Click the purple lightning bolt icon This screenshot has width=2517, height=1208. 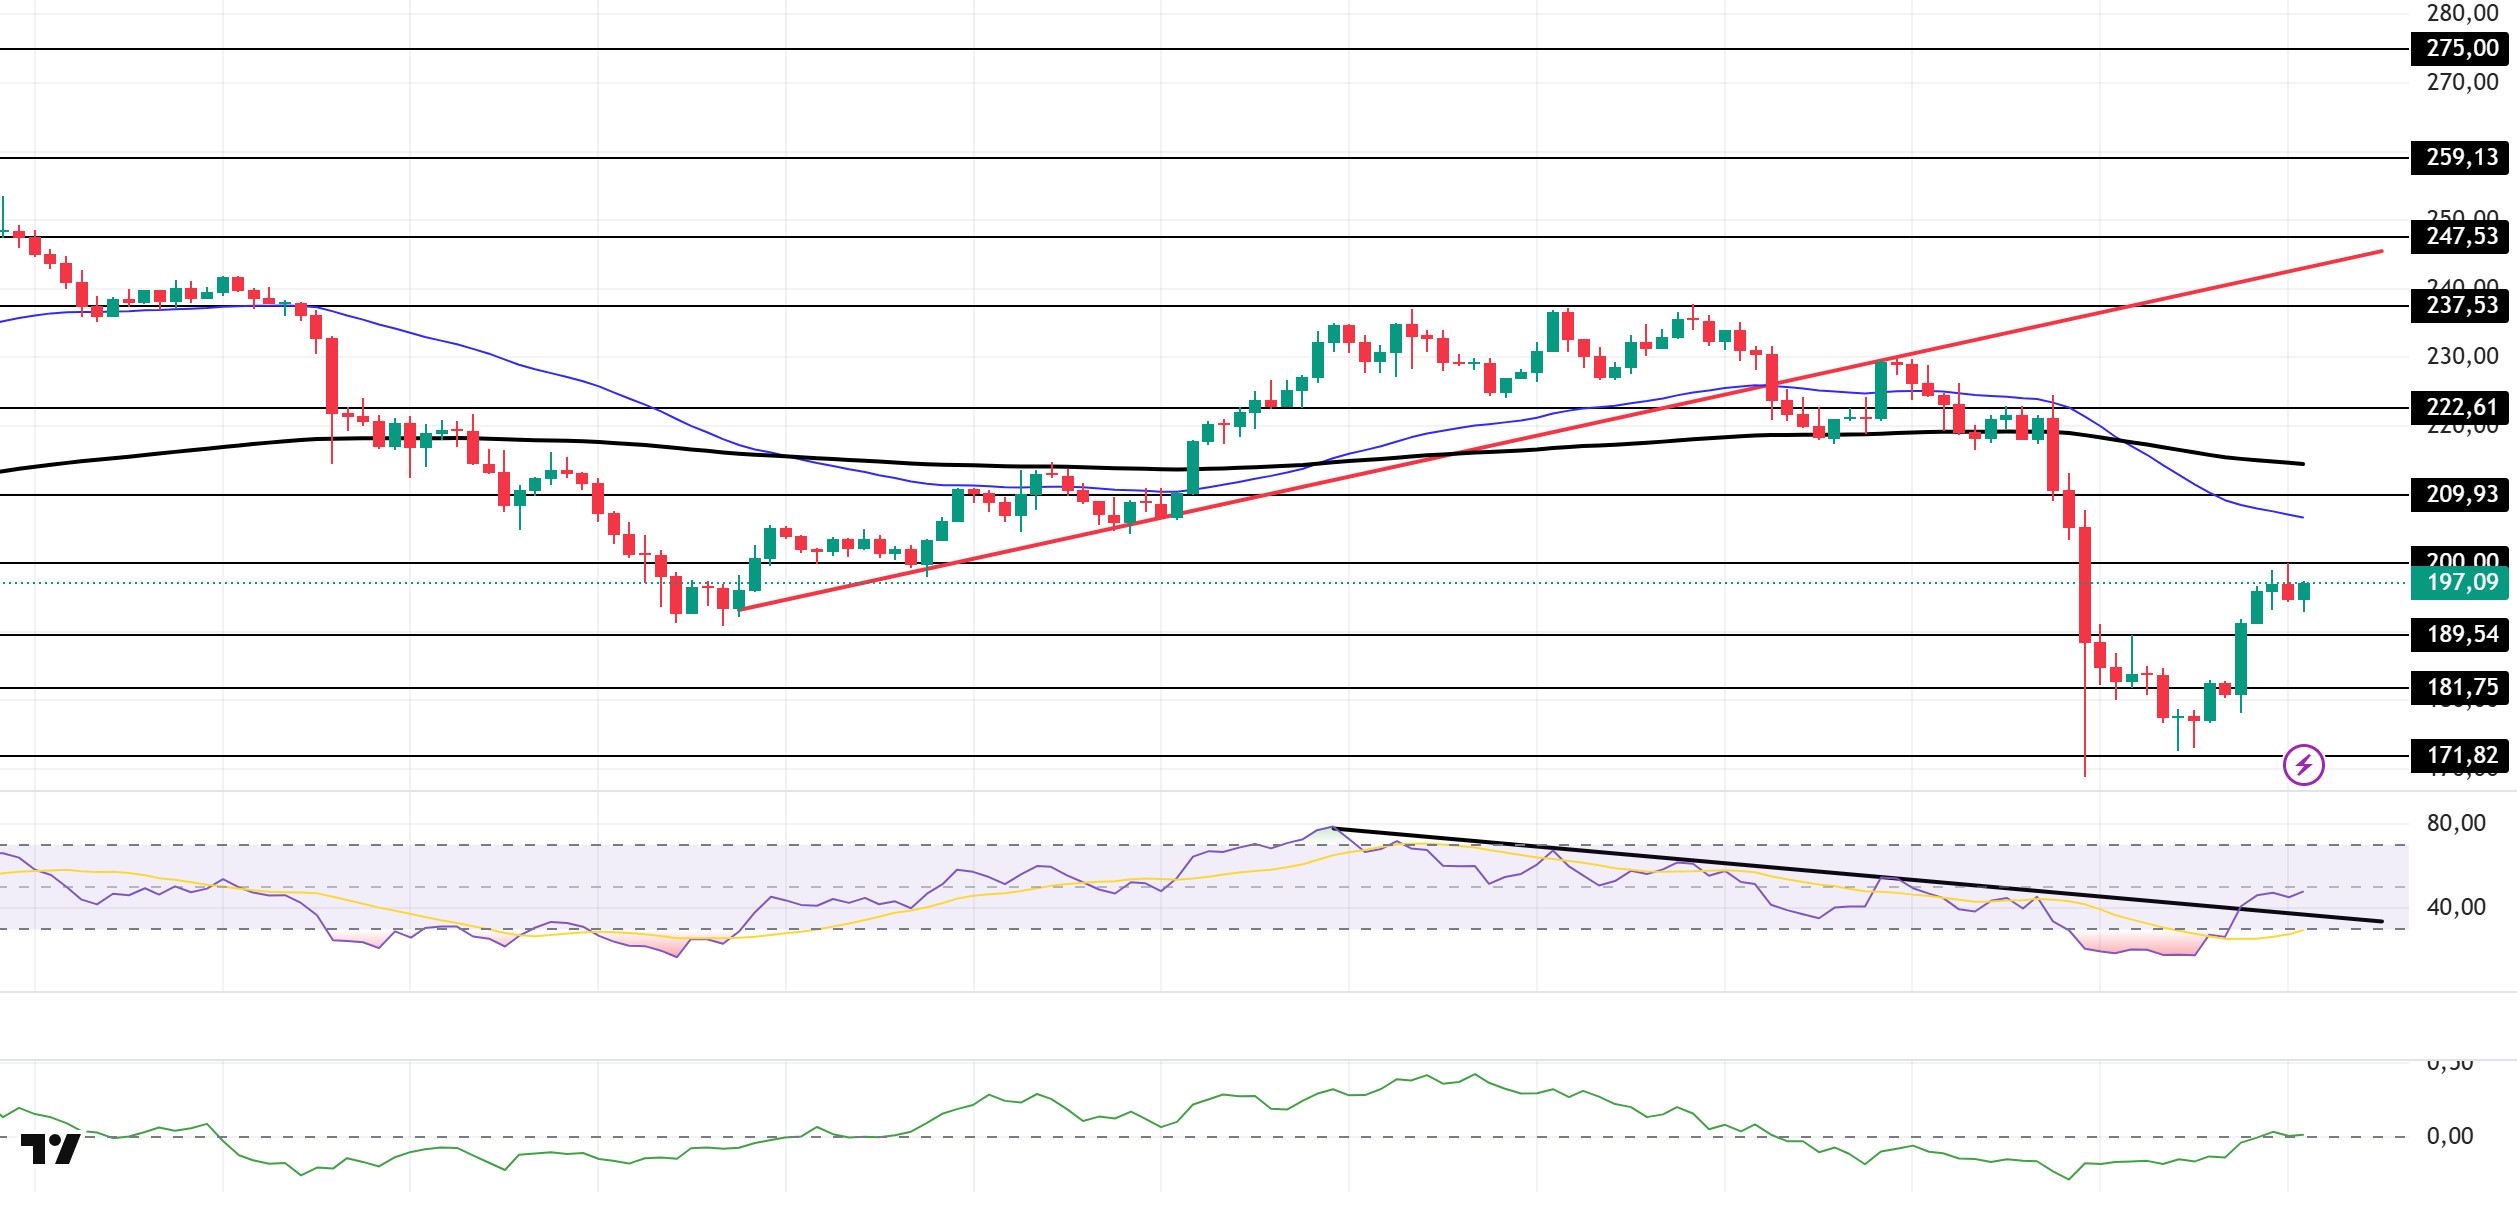click(2303, 765)
